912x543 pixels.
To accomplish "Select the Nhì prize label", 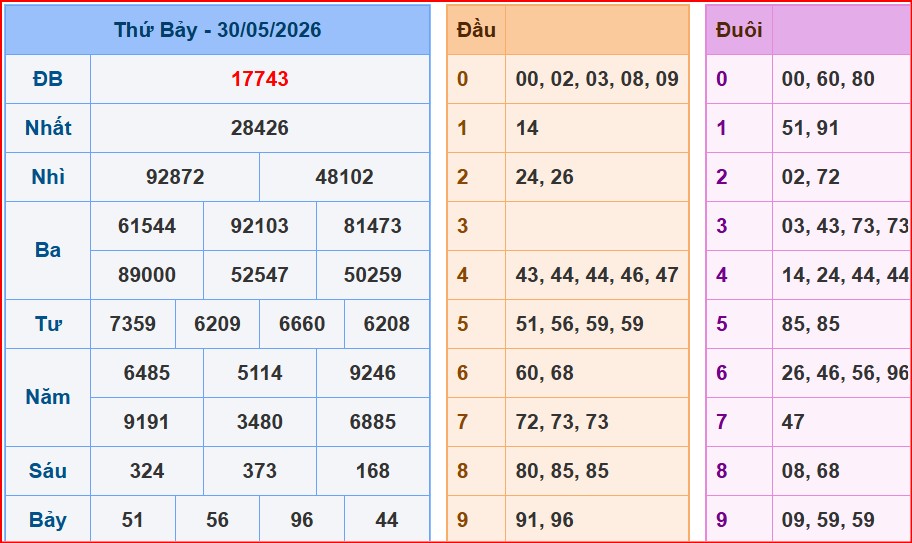I will point(48,176).
